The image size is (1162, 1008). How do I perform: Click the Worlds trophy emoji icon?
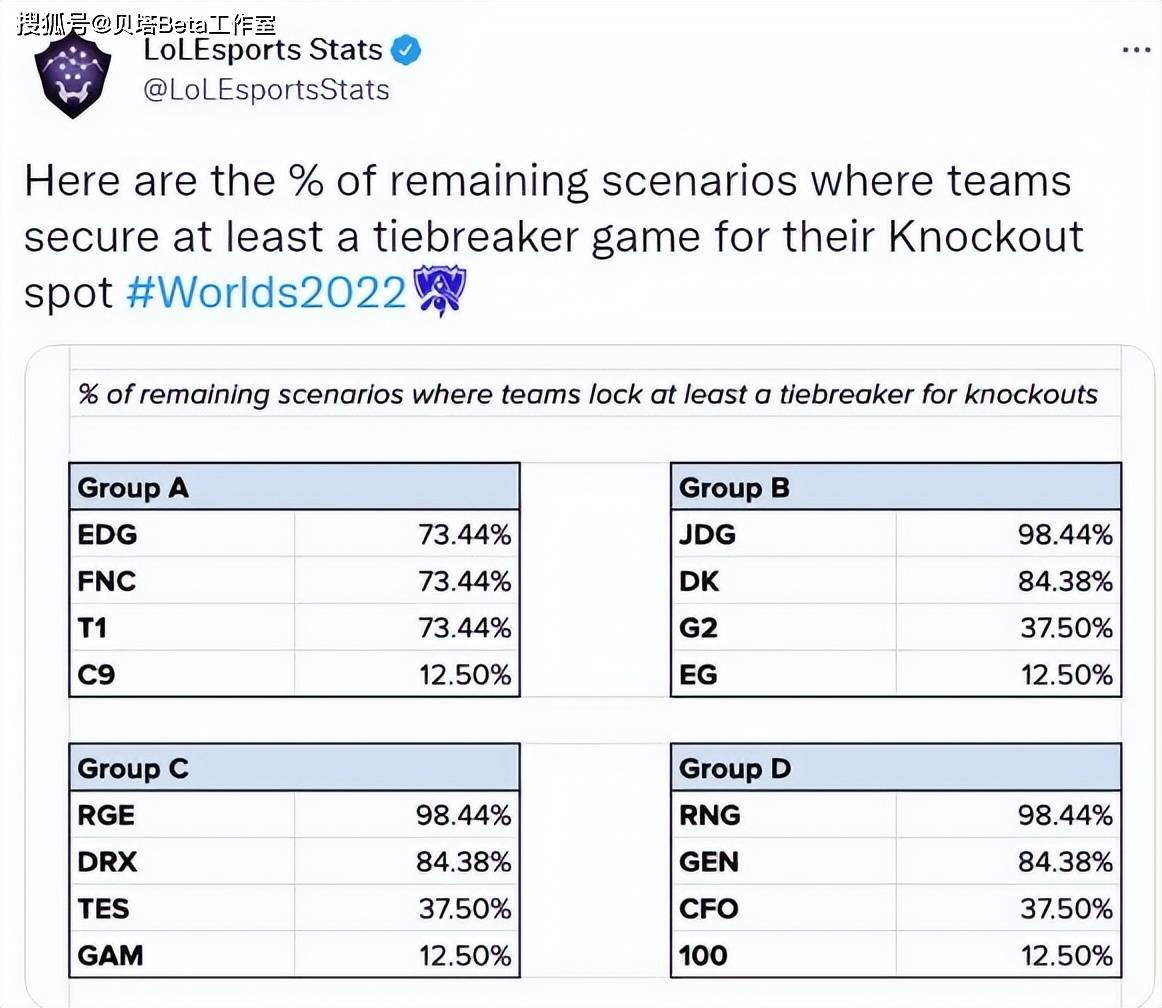[439, 290]
